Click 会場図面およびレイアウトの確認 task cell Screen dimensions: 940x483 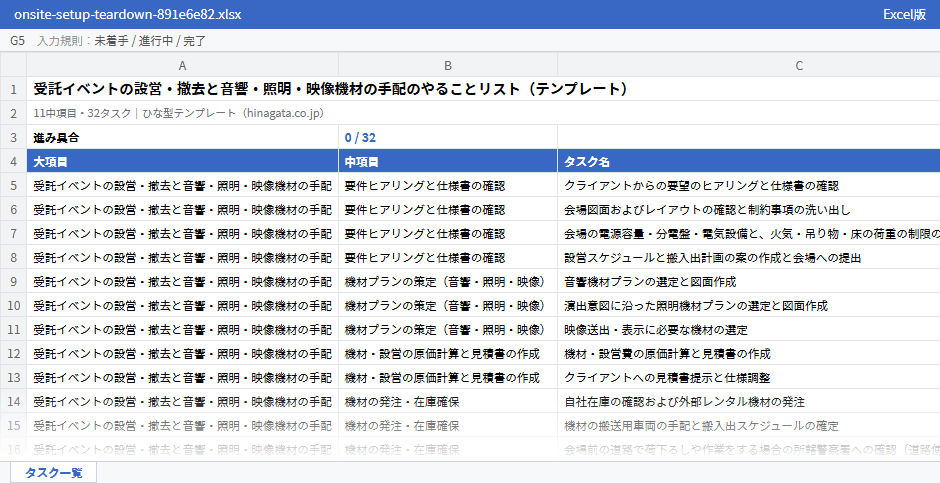tap(749, 210)
